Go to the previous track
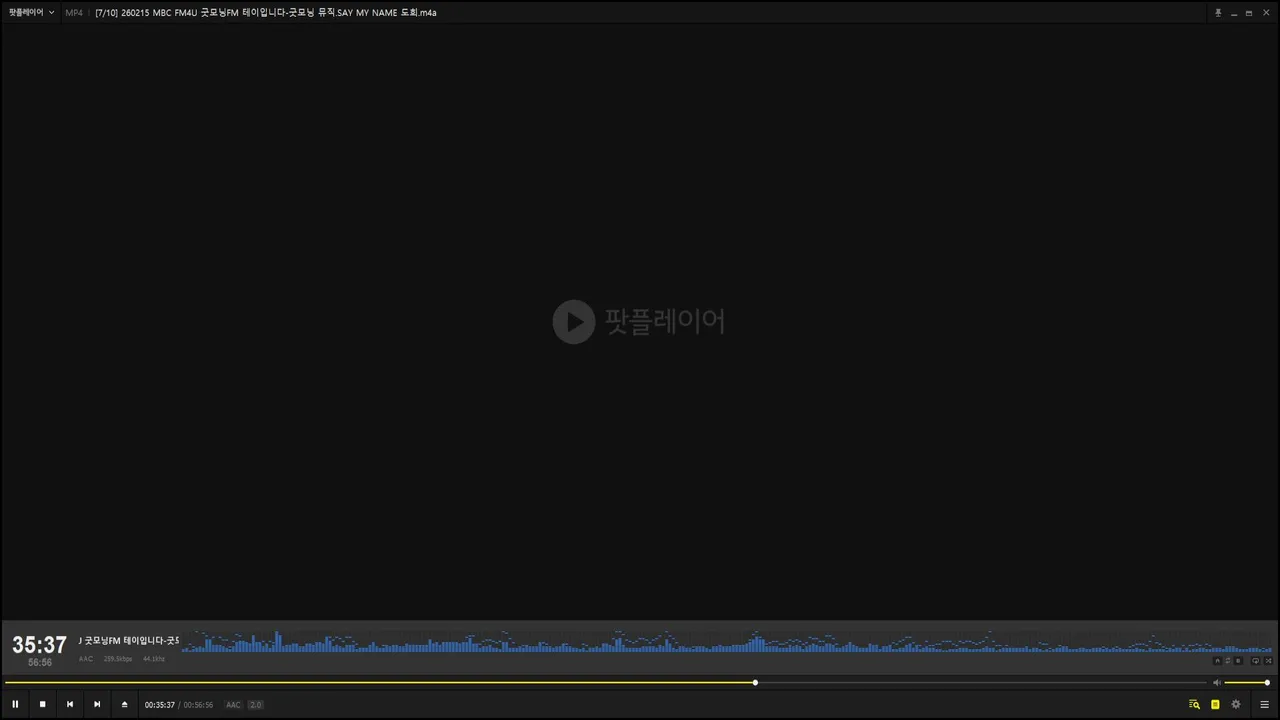1280x720 pixels. (x=70, y=704)
